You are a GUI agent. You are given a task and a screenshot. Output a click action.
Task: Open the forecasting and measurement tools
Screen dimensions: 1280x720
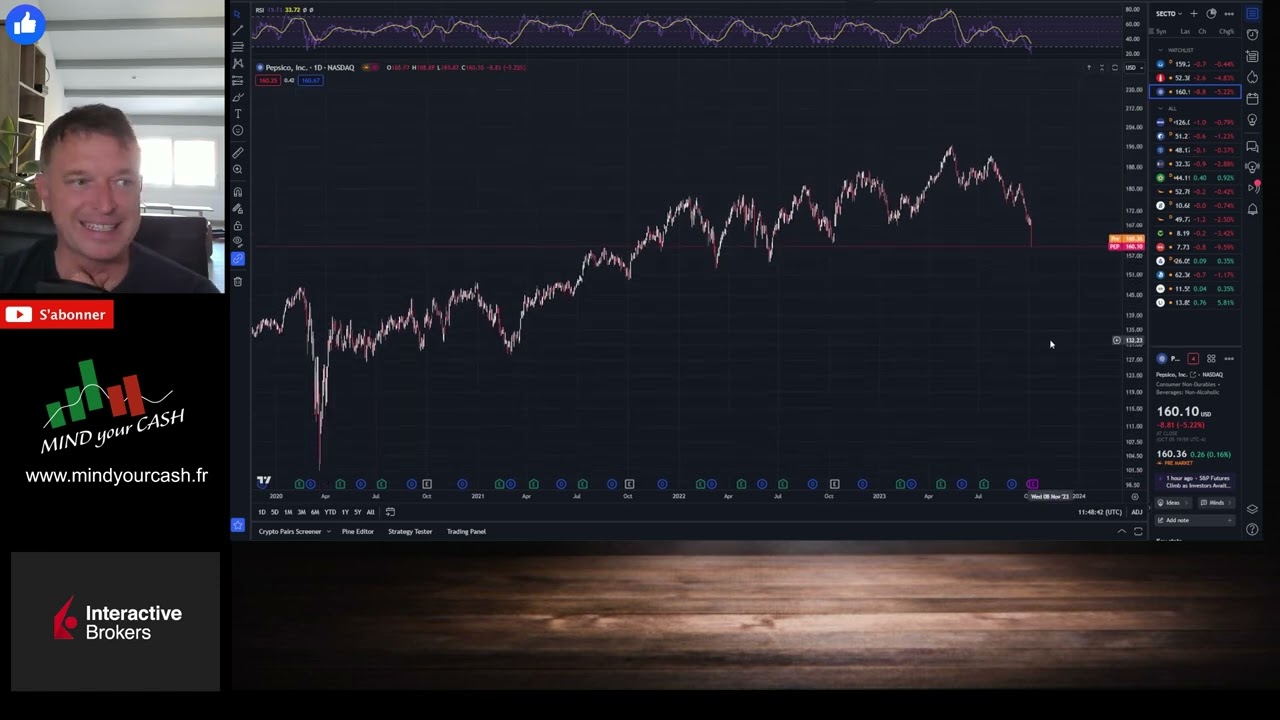[237, 80]
